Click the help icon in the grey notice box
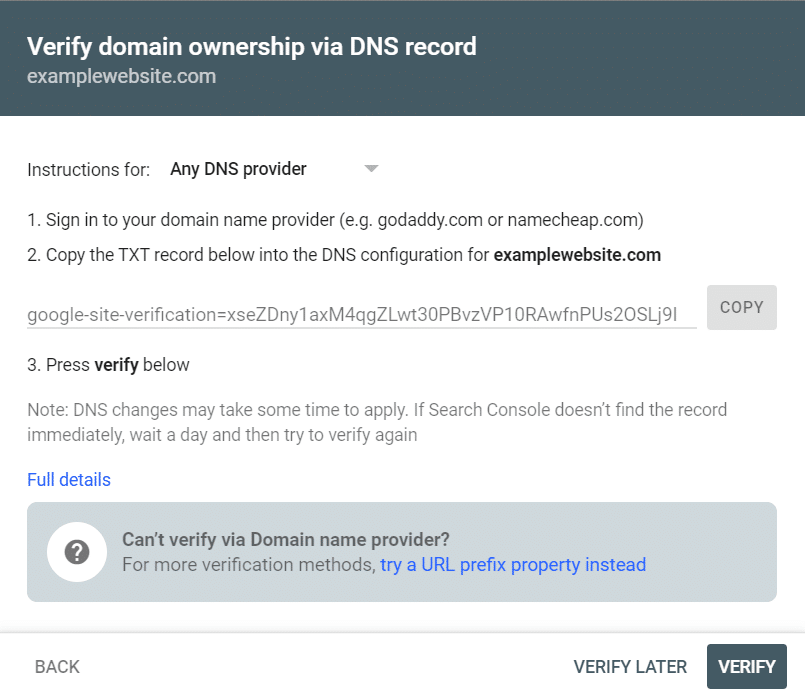Screen dimensions: 805x700 pos(77,552)
